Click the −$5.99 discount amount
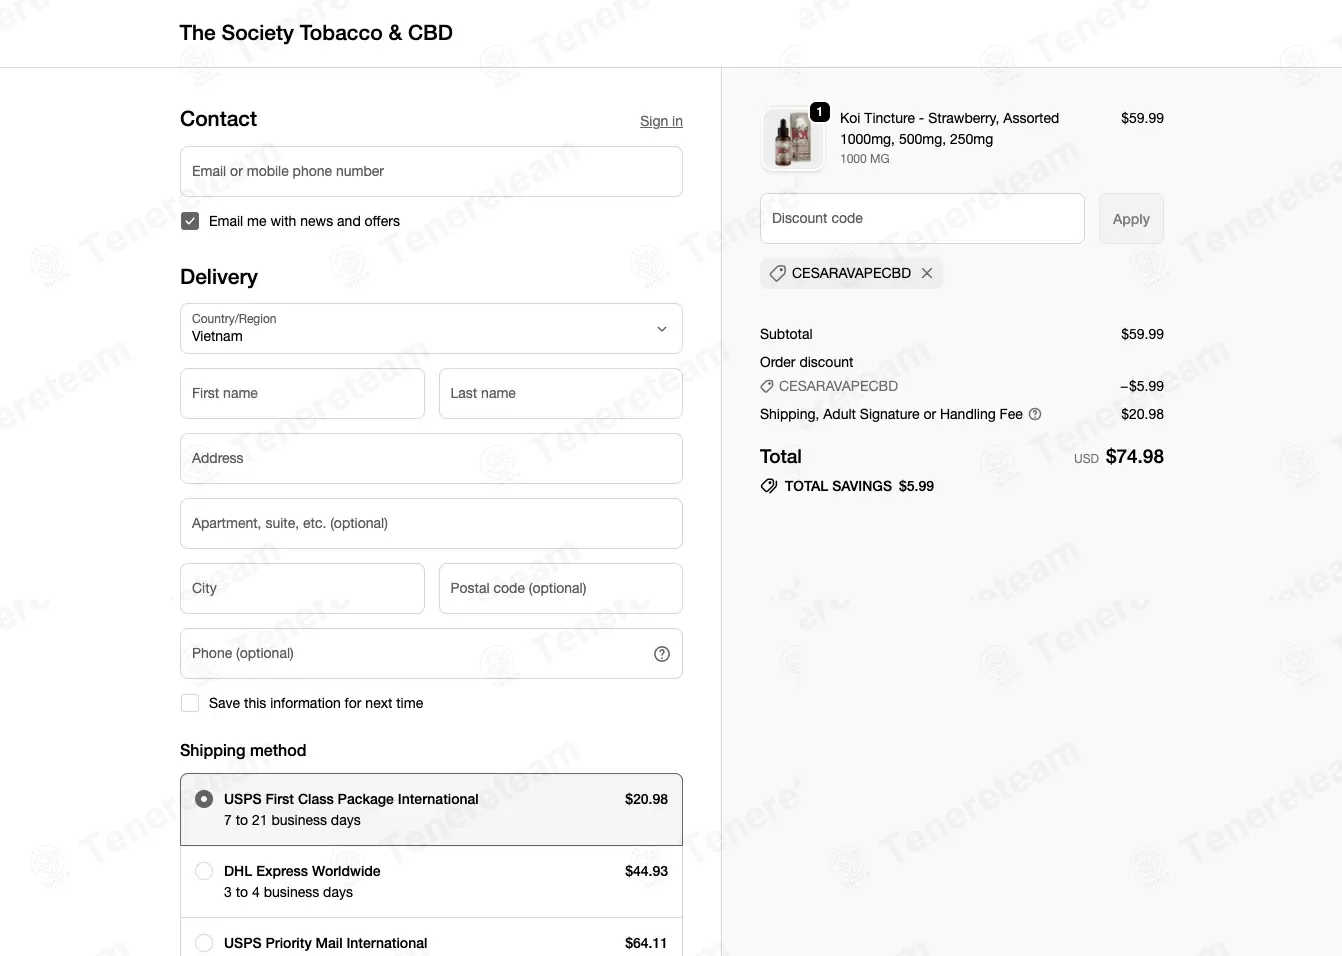Screen dimensions: 1342x956 pyautogui.click(x=1142, y=386)
